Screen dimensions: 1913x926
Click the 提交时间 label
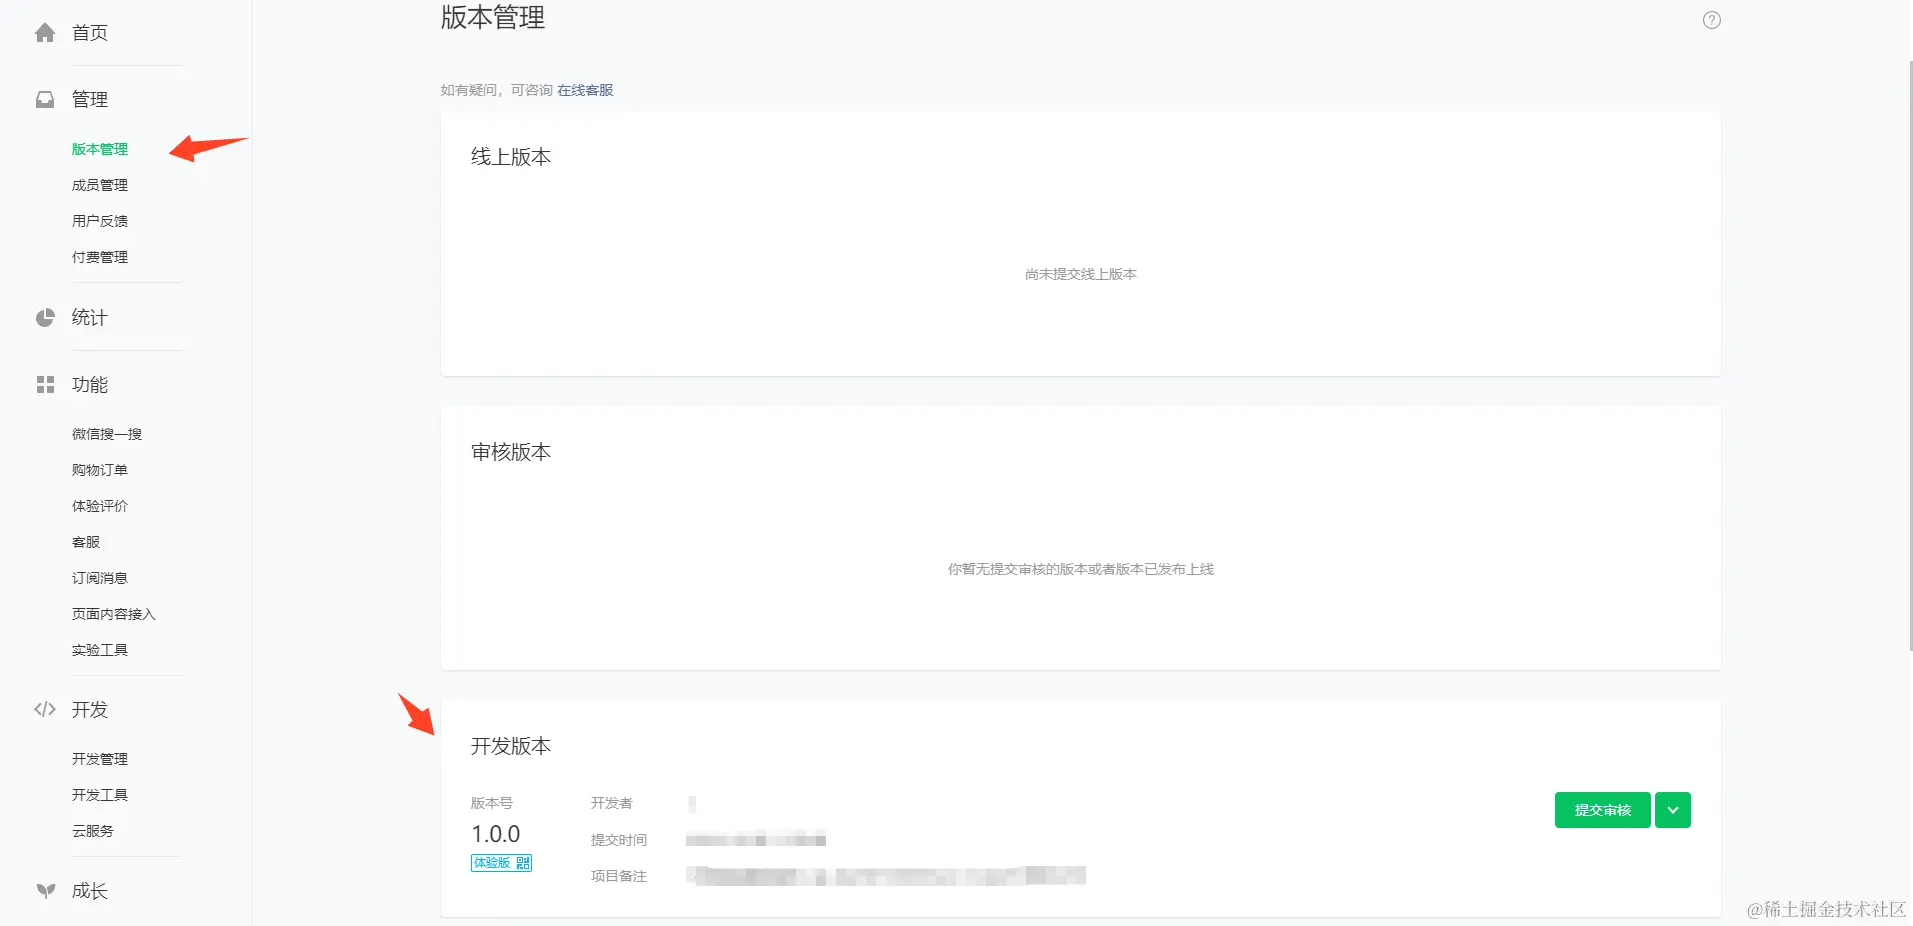(619, 840)
